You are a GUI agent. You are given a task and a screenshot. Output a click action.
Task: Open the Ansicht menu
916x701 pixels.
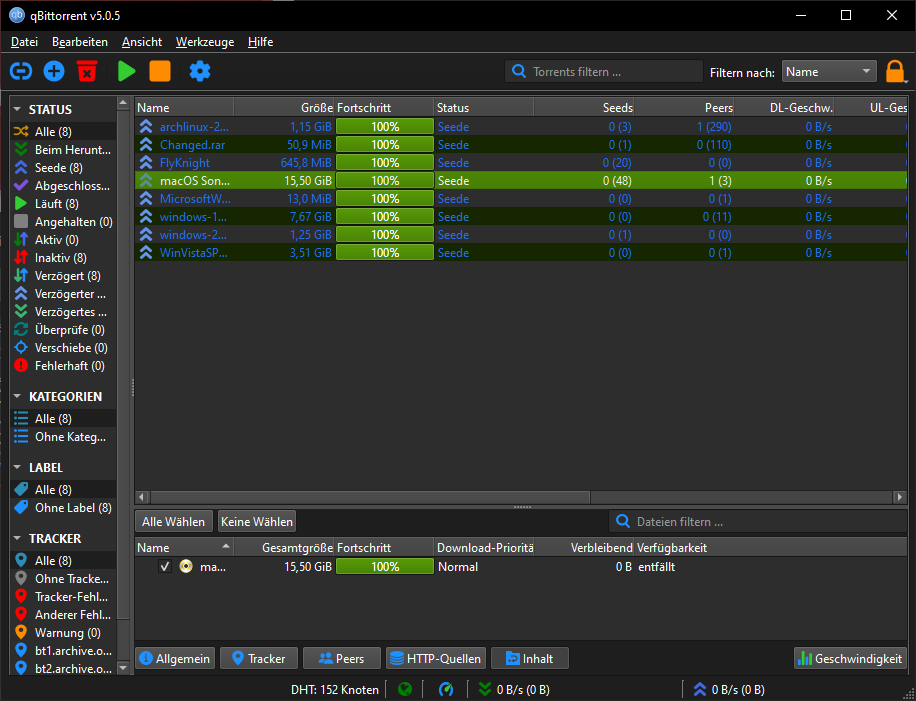pos(142,42)
